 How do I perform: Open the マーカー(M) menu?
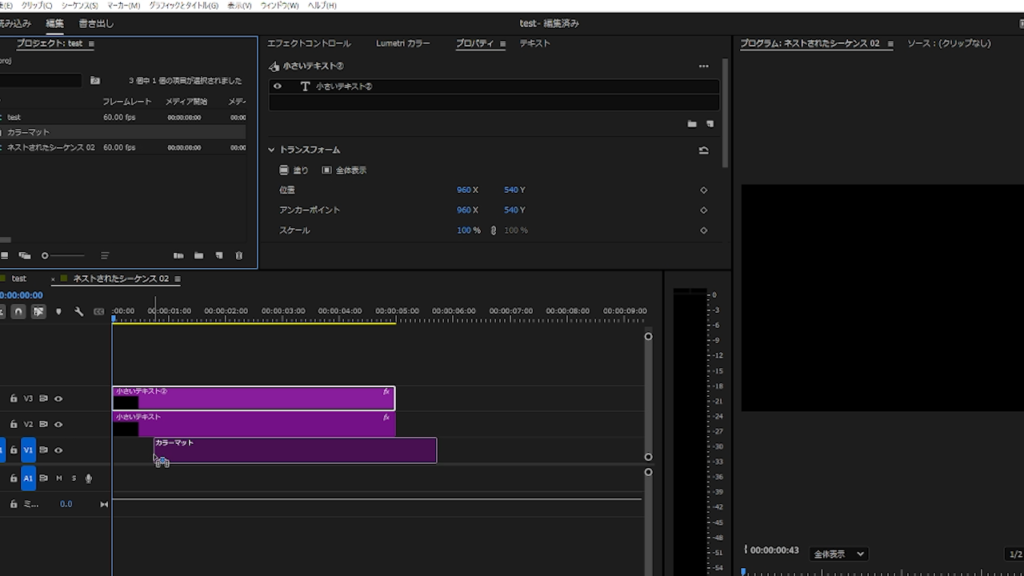[123, 5]
